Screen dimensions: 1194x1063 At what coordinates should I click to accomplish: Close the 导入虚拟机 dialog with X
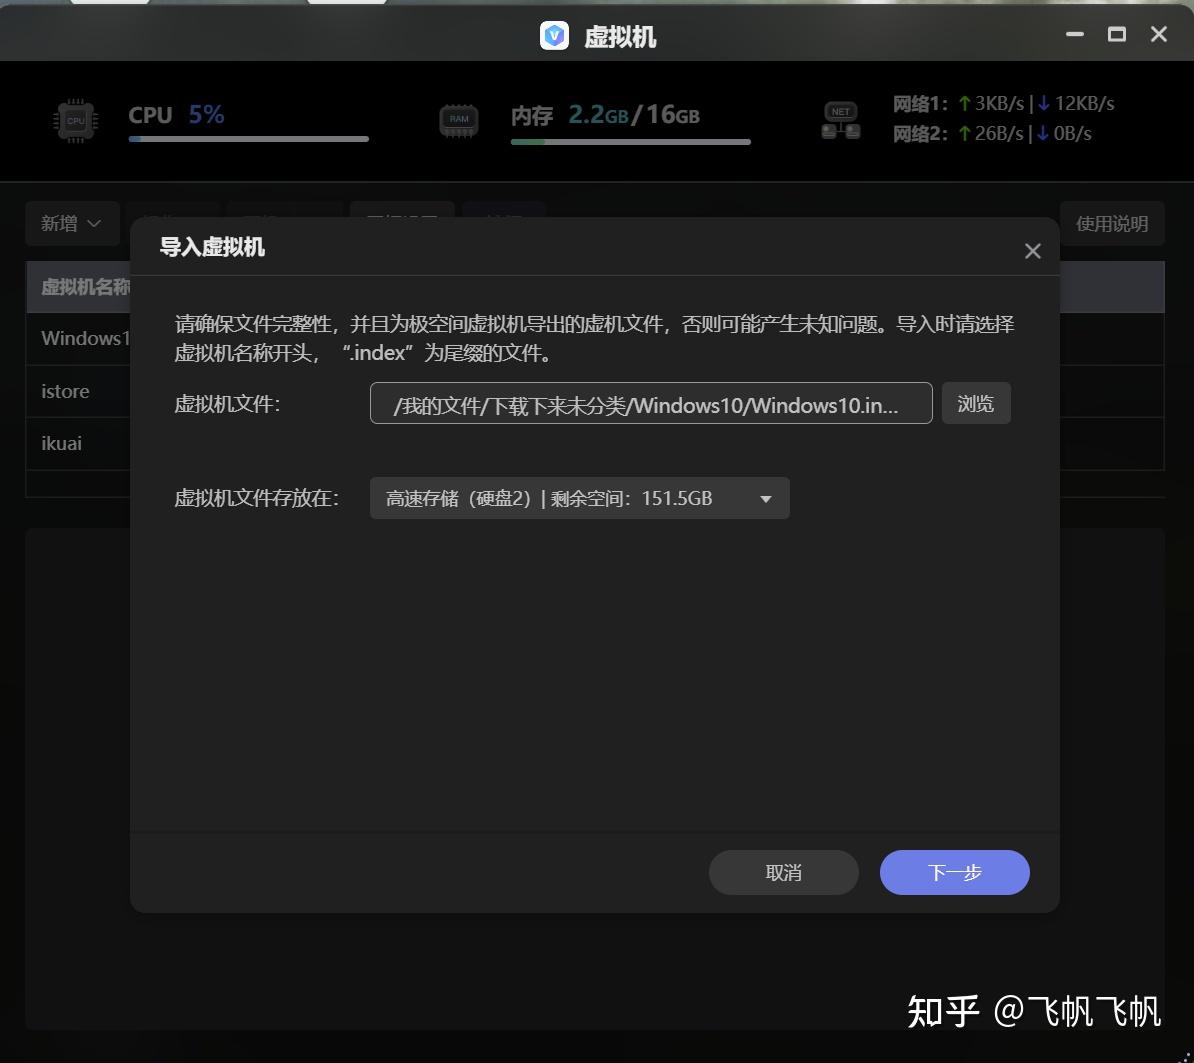pos(1032,251)
